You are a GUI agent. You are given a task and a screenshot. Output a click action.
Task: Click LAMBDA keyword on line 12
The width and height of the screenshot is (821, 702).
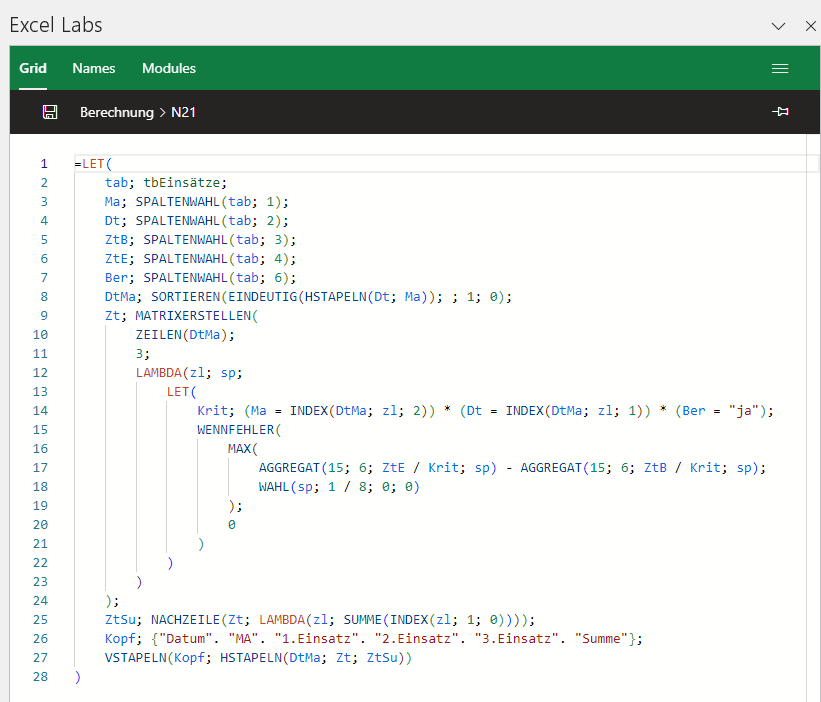point(158,373)
